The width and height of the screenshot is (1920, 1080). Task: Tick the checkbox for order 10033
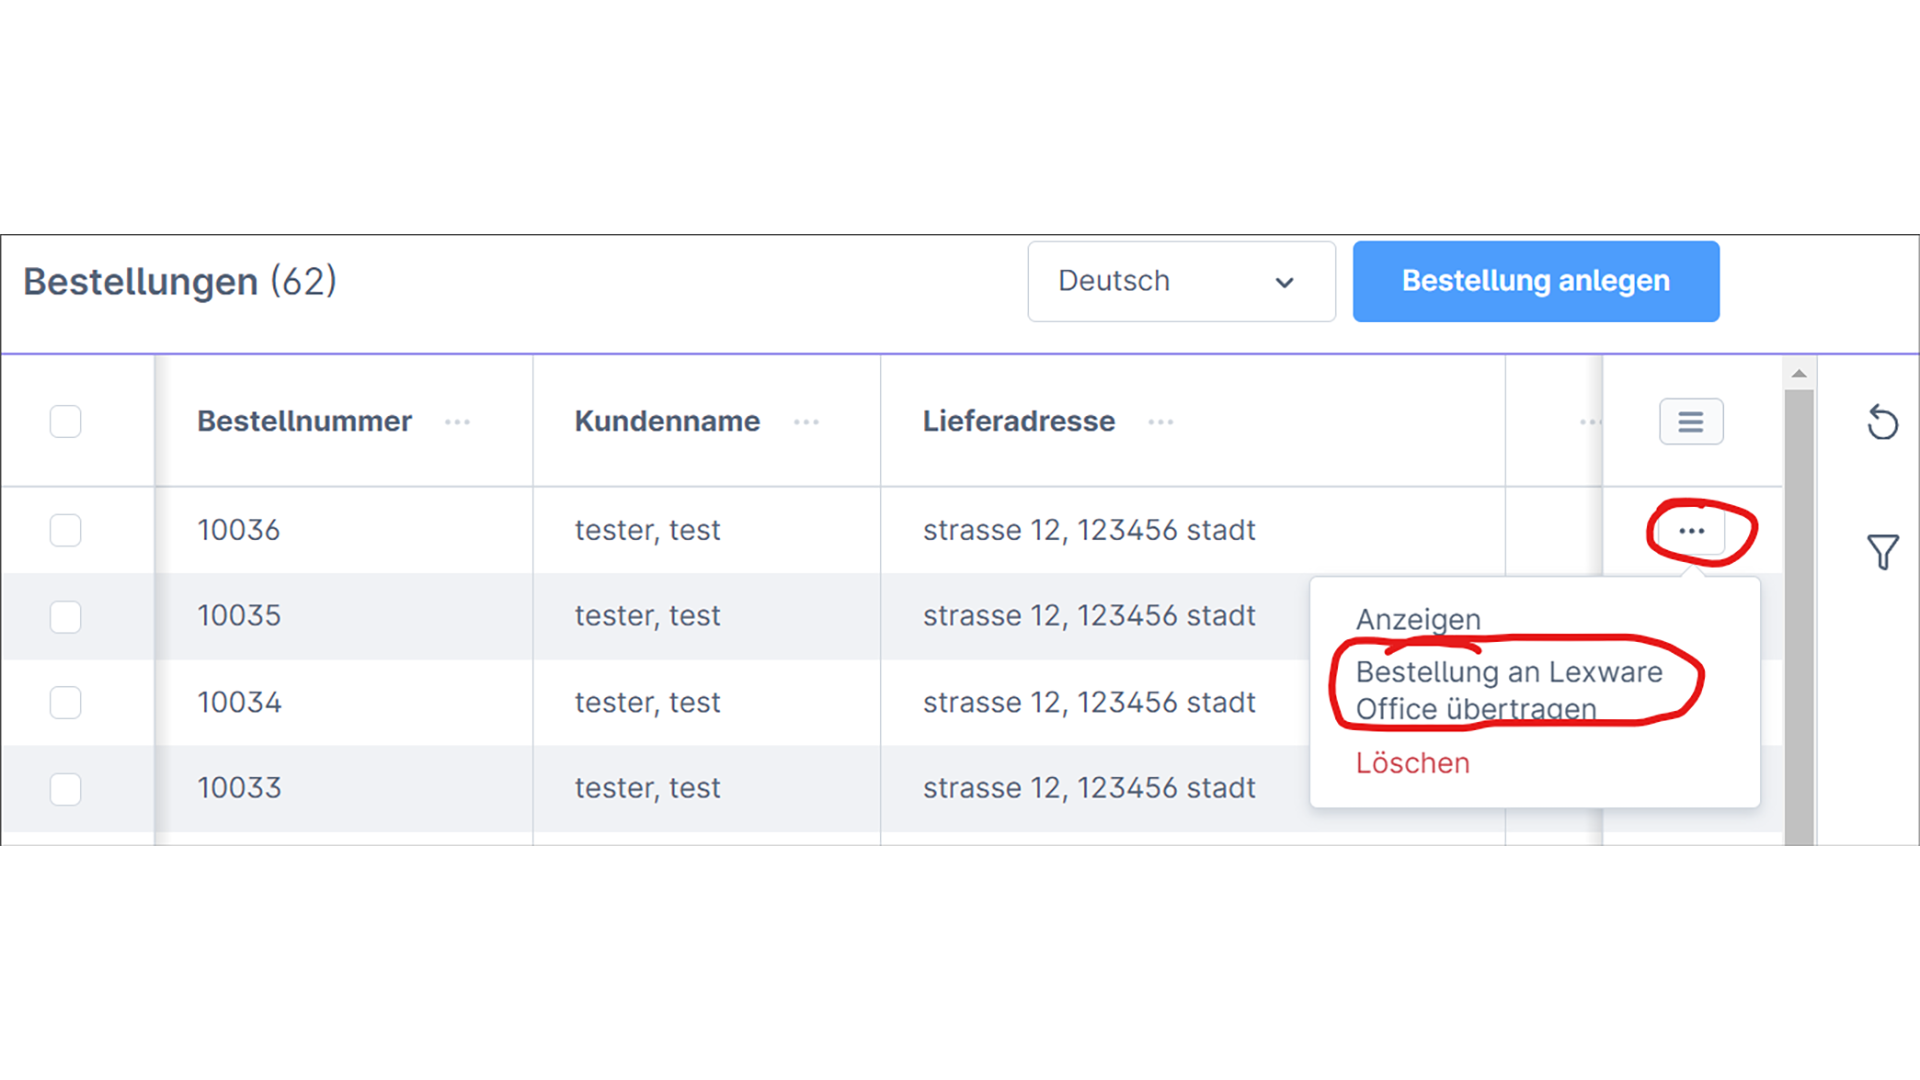coord(66,789)
